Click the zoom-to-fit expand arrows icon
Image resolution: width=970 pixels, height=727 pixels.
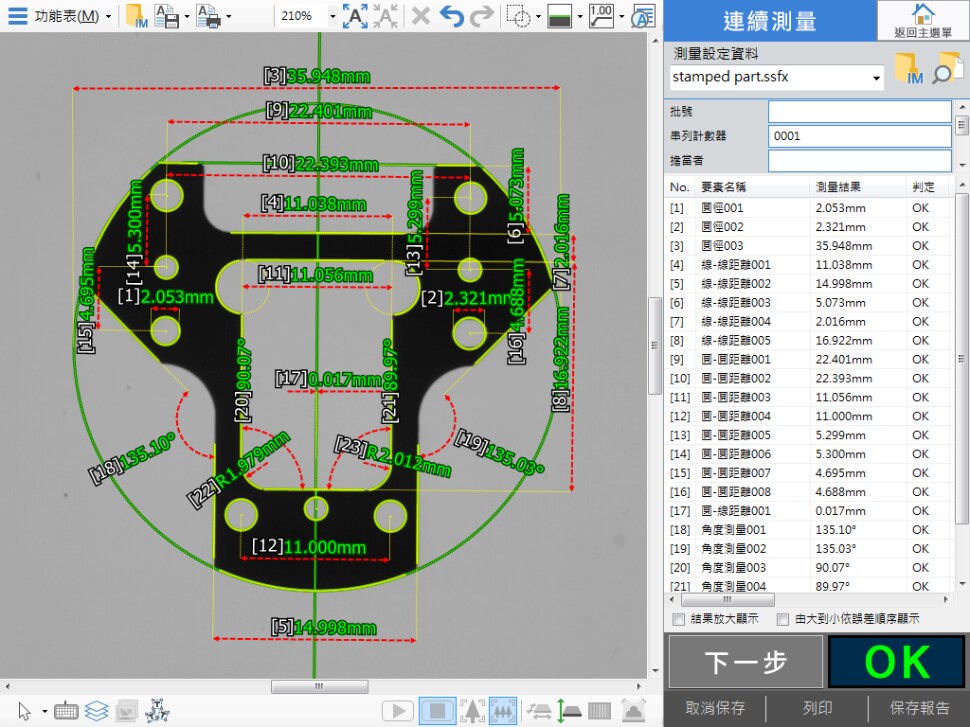[355, 16]
